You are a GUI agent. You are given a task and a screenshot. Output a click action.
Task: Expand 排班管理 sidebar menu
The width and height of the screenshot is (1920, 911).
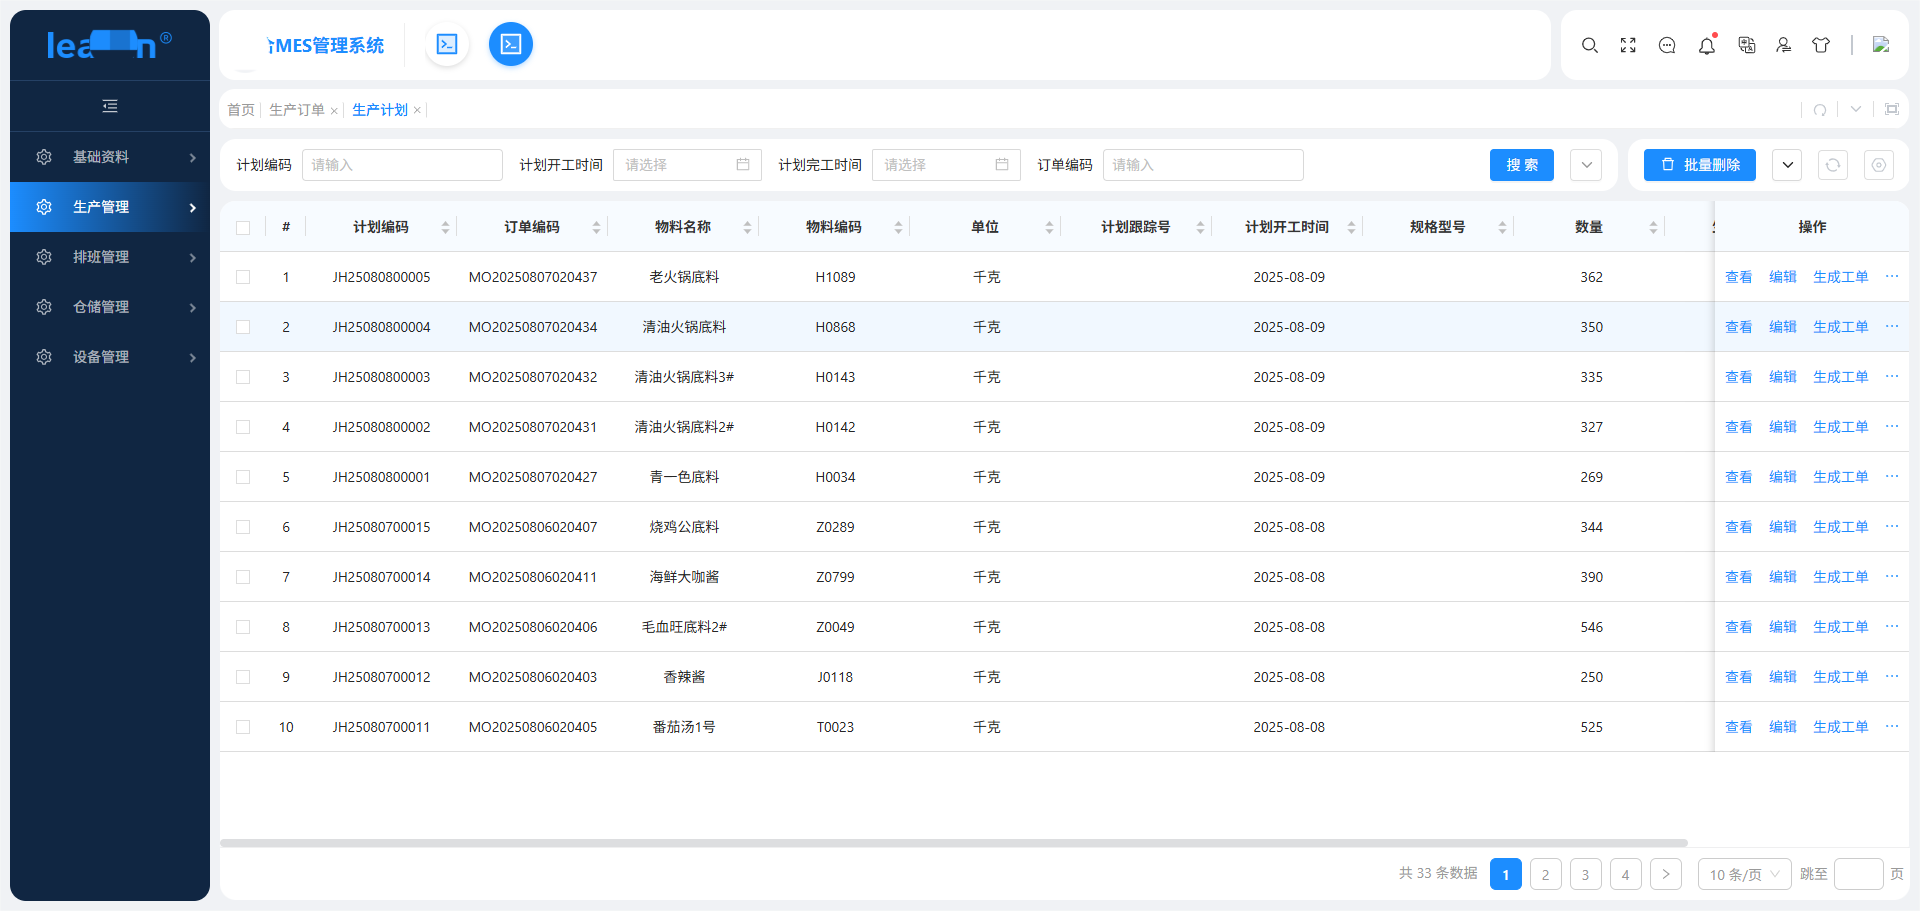coord(110,257)
